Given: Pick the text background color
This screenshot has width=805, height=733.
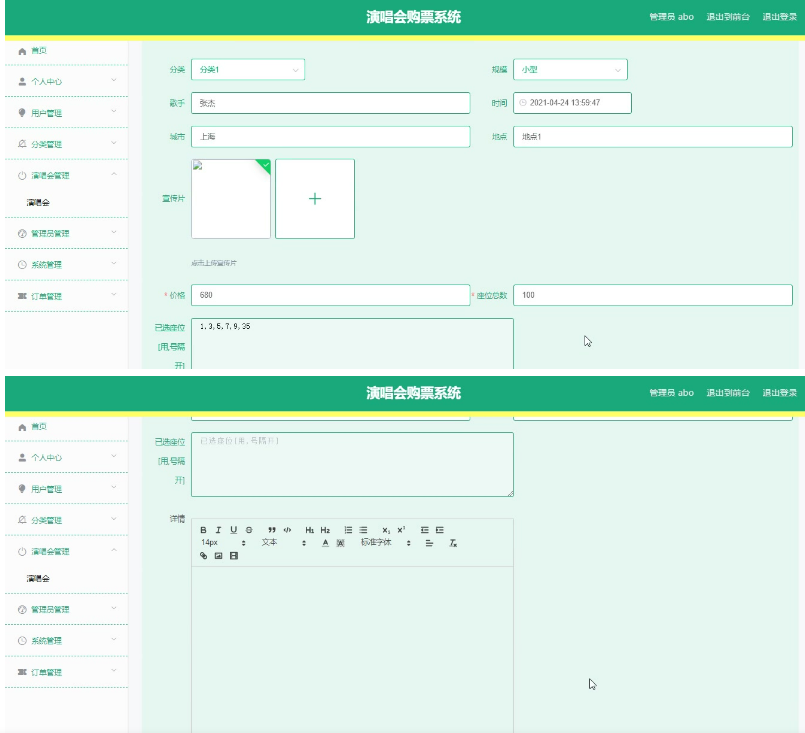Looking at the screenshot, I should (x=340, y=543).
